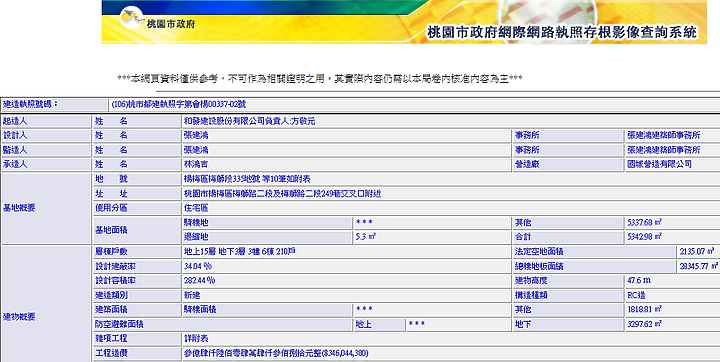This screenshot has width=720, height=362.
Task: Click the 282.44 % value
Action: coord(199,280)
